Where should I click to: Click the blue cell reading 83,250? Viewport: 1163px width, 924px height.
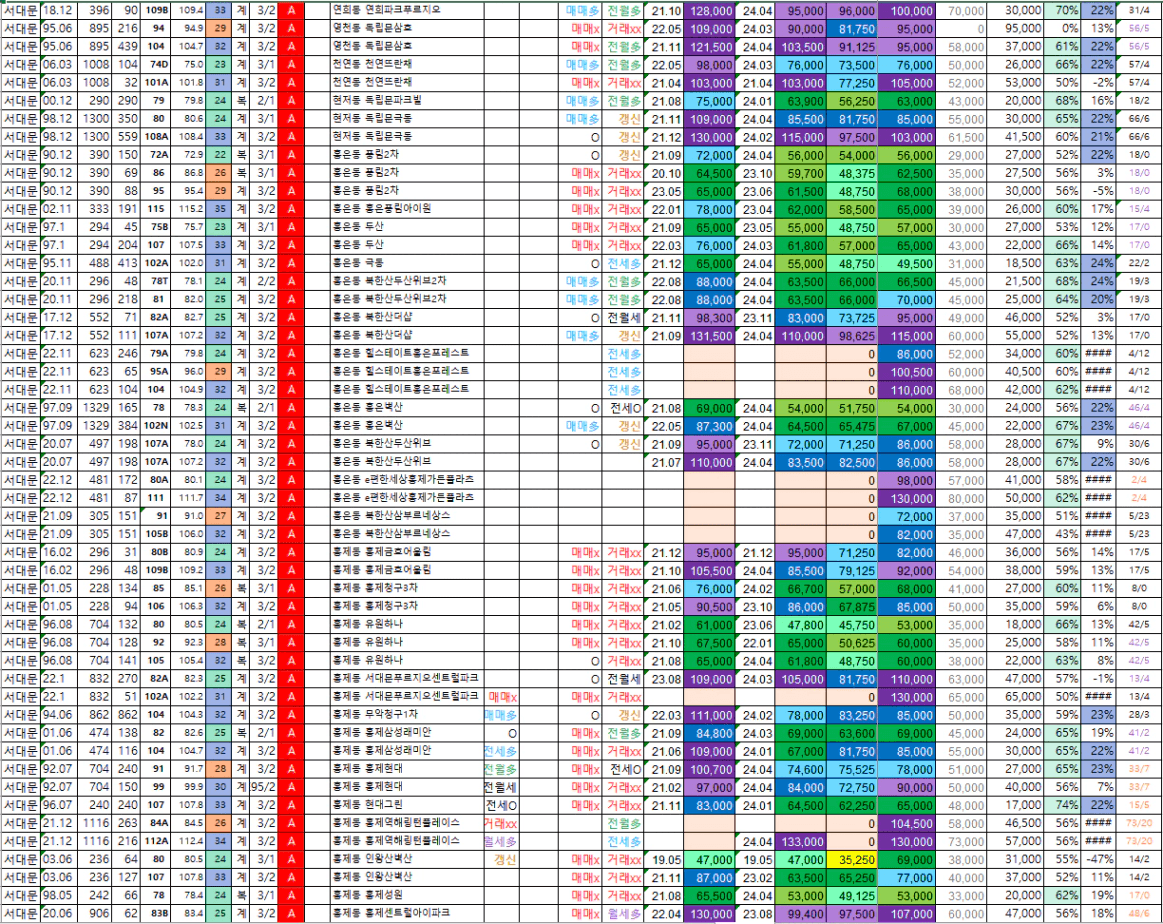851,715
